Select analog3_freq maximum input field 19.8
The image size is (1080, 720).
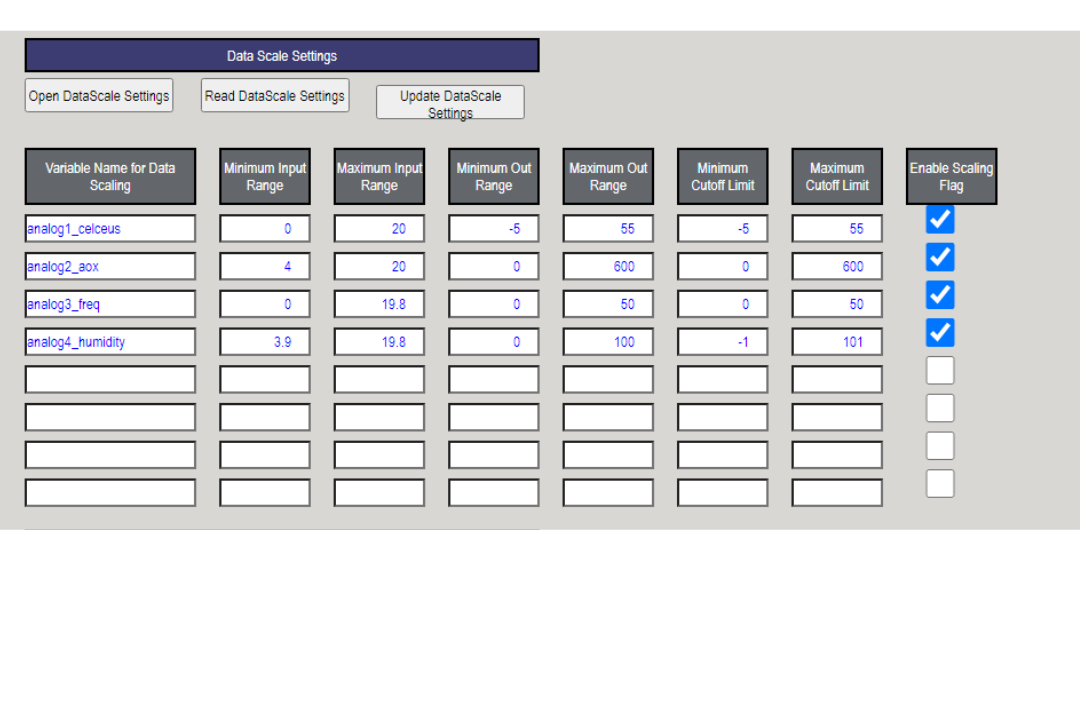pos(379,304)
